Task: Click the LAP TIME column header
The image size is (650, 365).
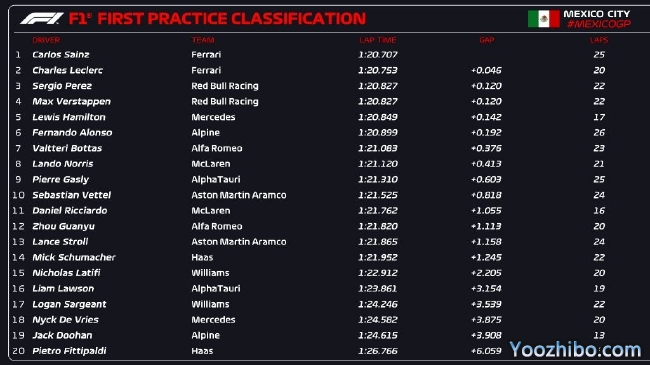Action: [378, 40]
